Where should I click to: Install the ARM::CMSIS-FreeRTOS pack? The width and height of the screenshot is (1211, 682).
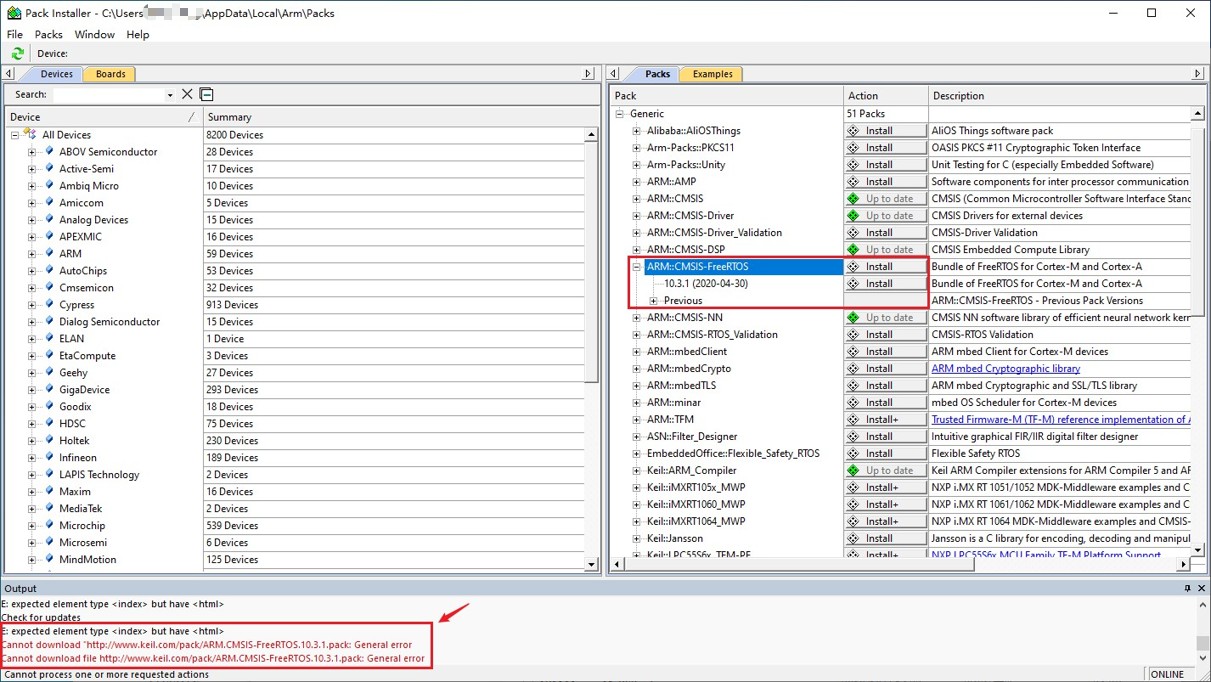(x=885, y=267)
